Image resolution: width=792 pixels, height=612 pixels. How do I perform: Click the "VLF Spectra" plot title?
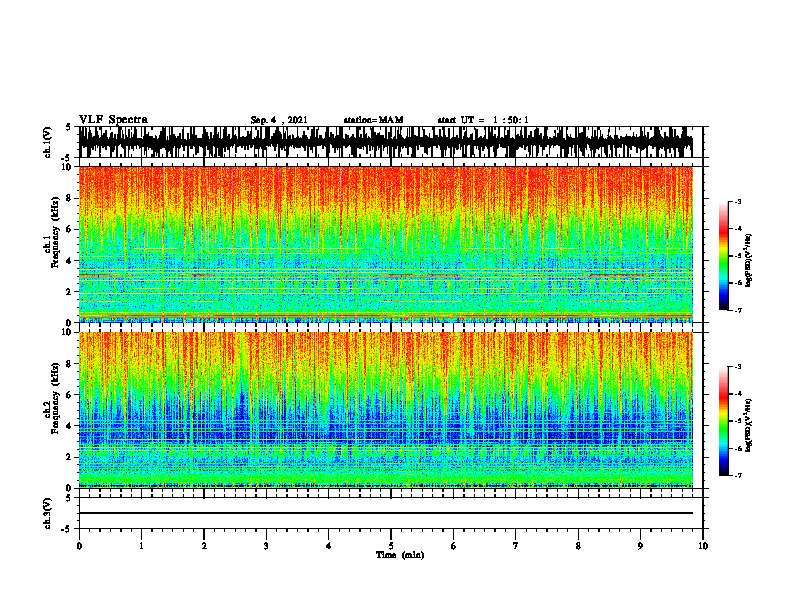[x=113, y=120]
